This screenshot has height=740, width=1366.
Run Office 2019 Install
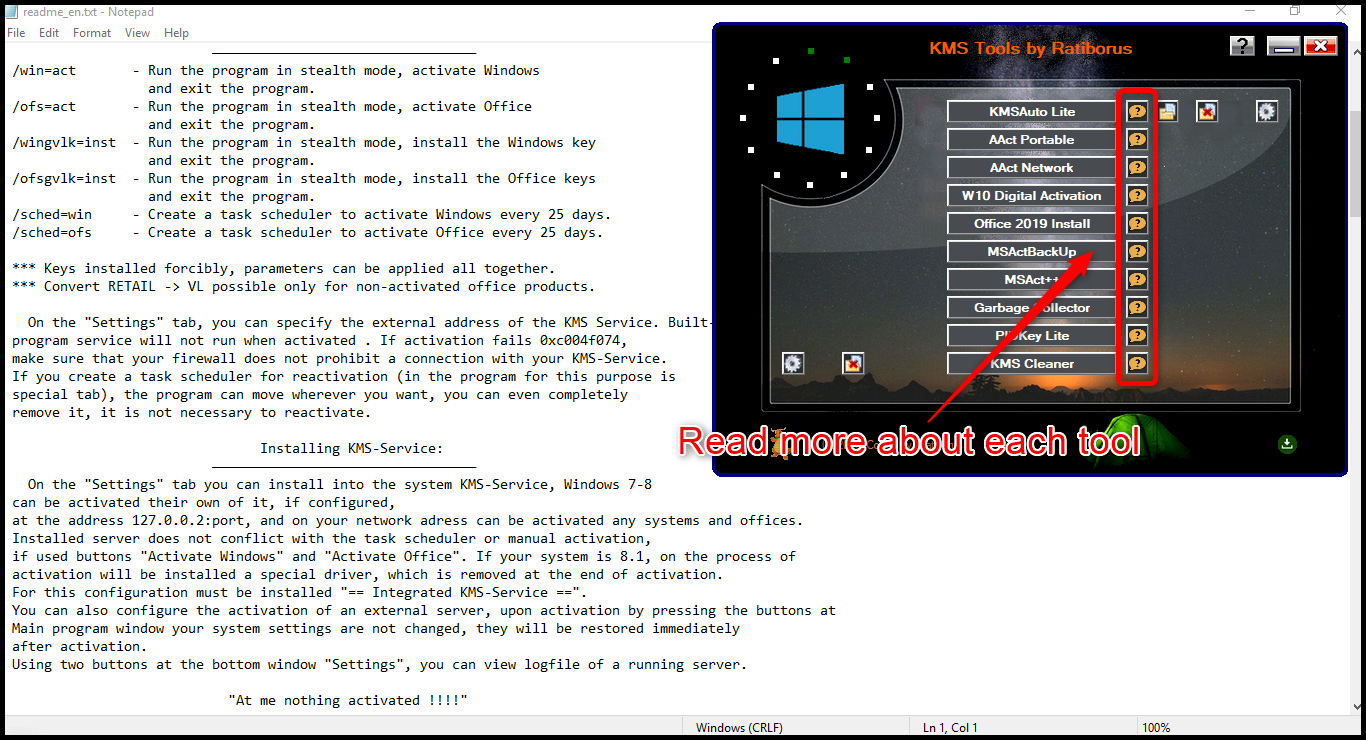pyautogui.click(x=1032, y=224)
